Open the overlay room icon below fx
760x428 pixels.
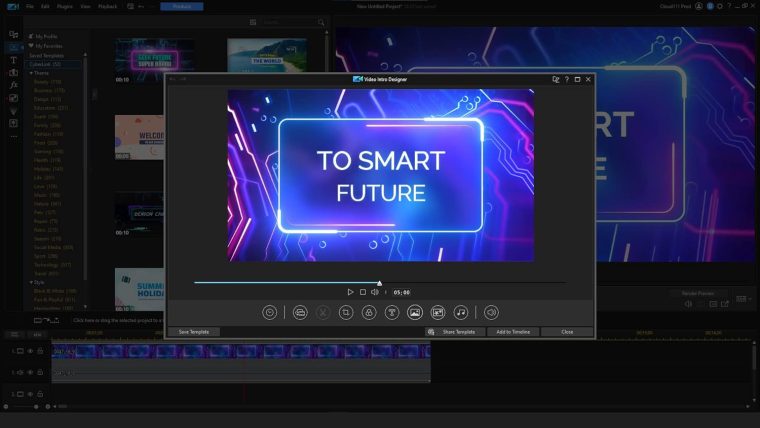pyautogui.click(x=14, y=98)
